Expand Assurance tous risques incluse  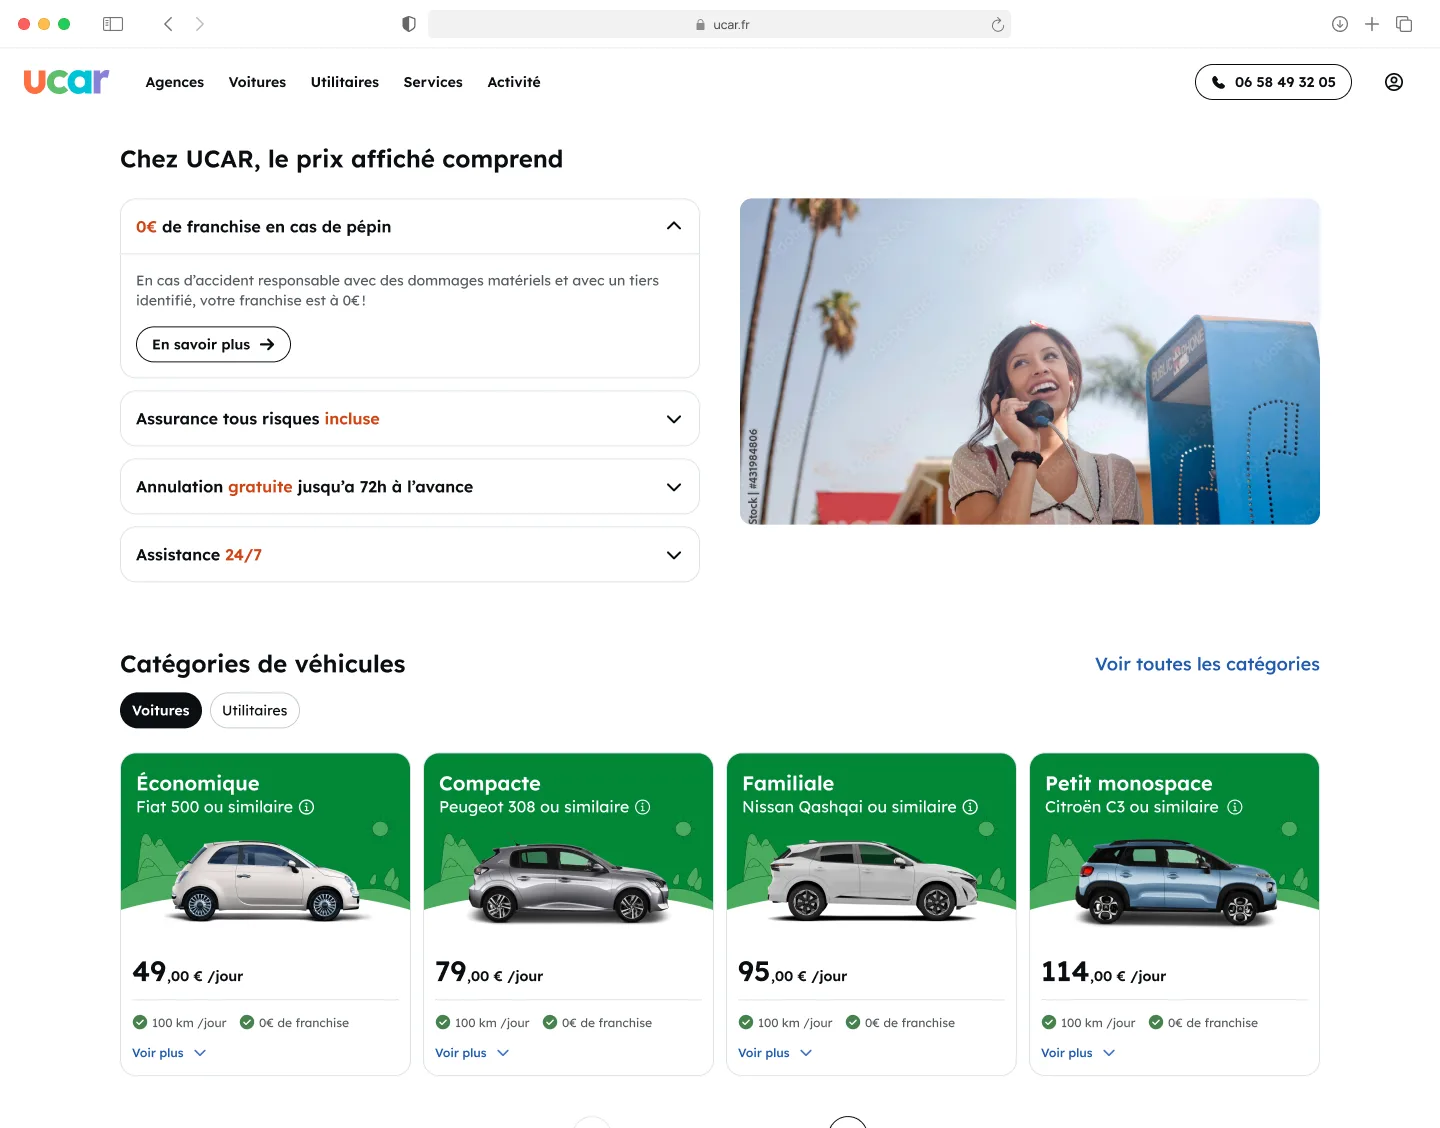tap(410, 419)
